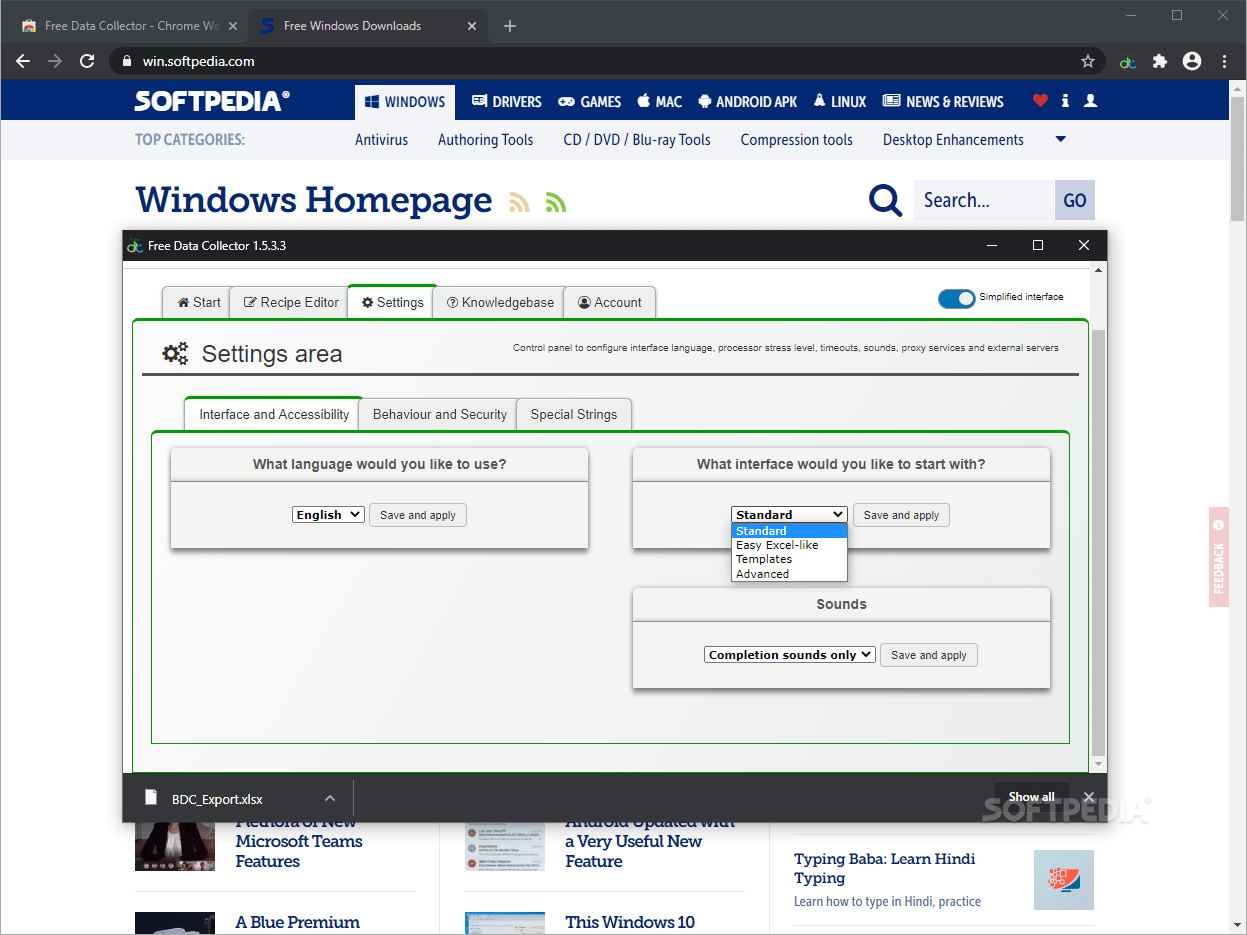The height and width of the screenshot is (935, 1247).
Task: Choose Advanced from interface list
Action: pyautogui.click(x=789, y=574)
